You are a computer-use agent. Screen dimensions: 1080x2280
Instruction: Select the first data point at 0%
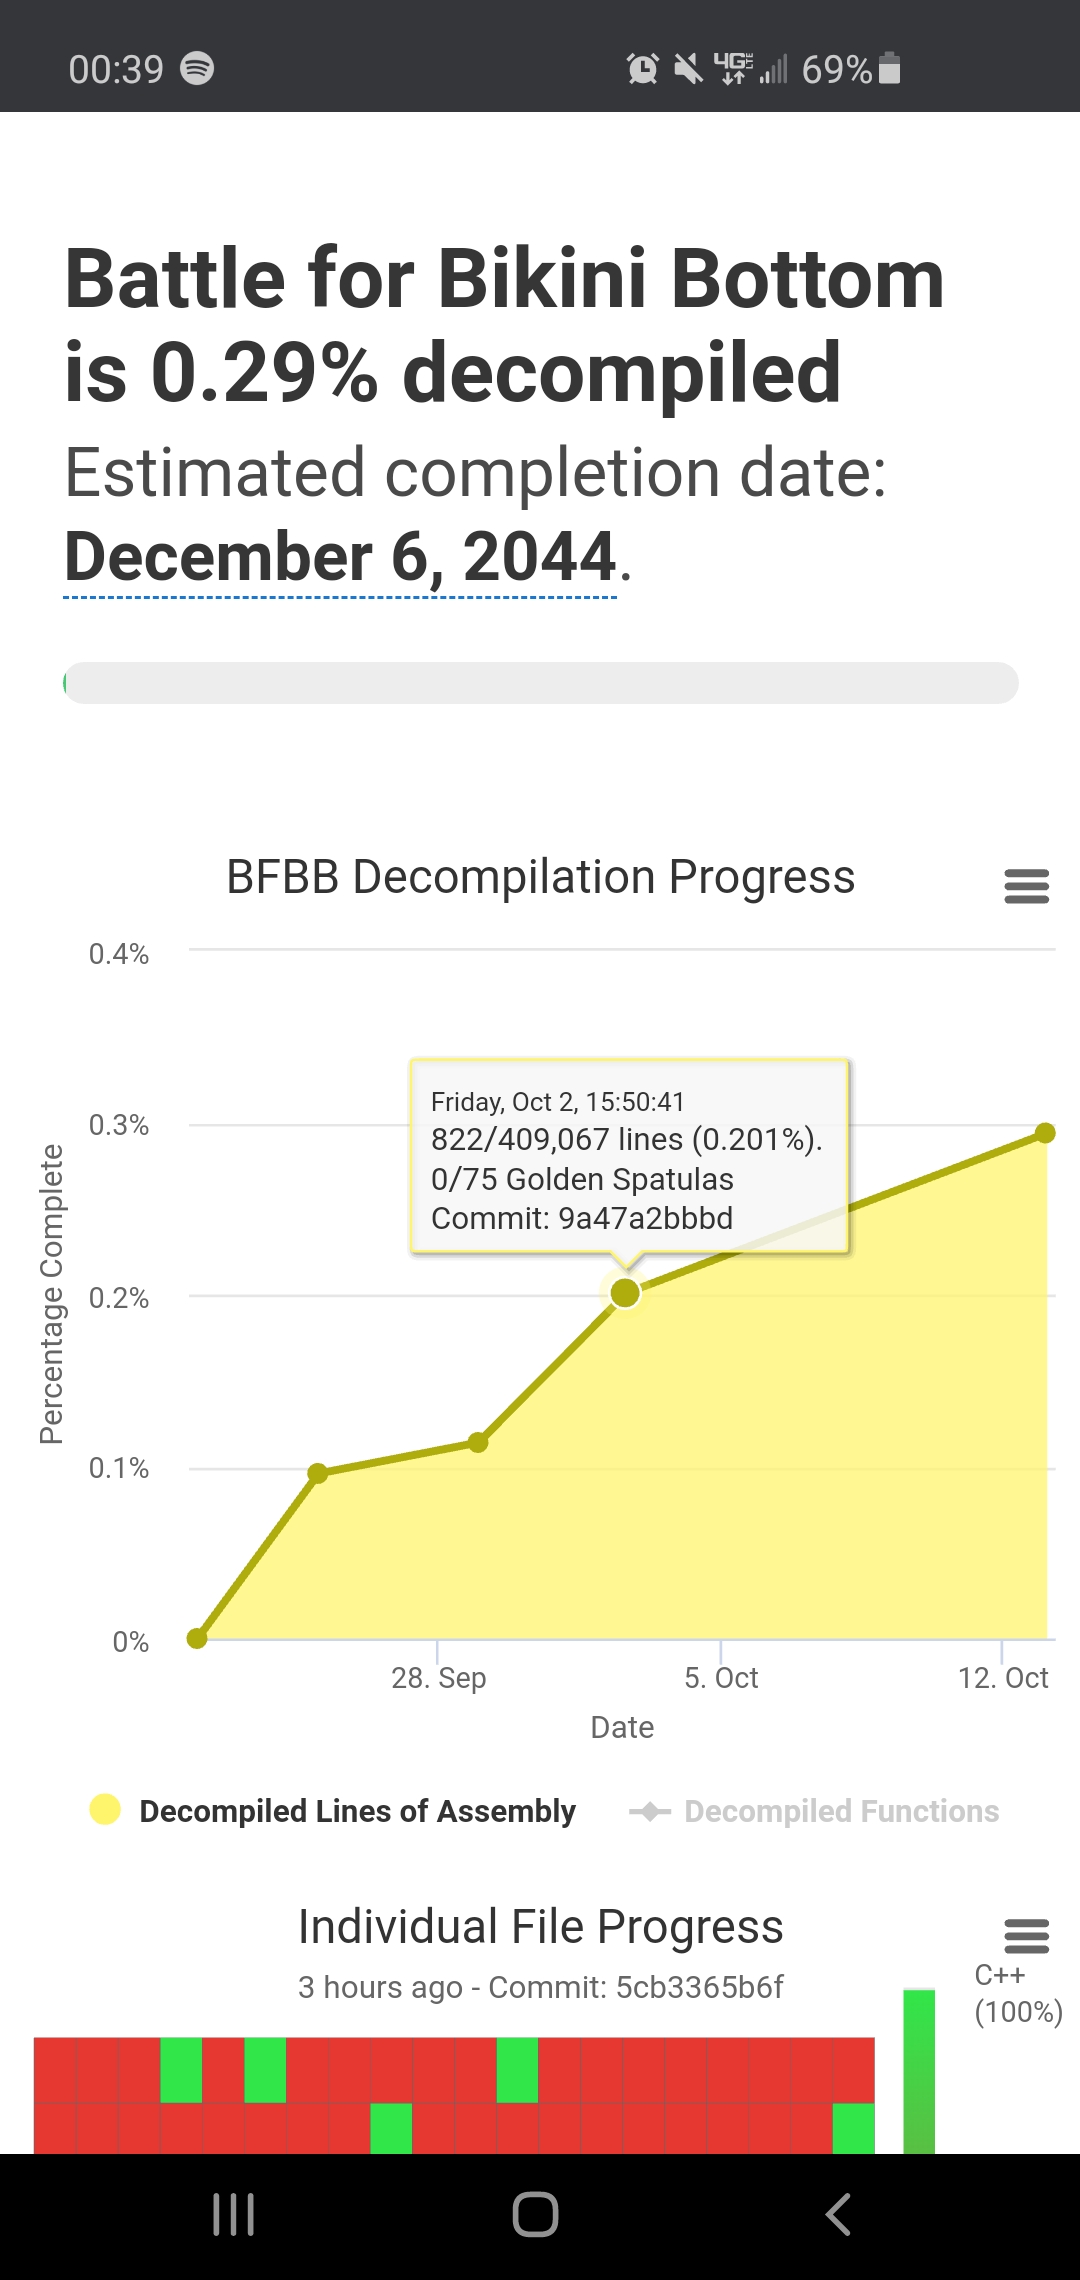197,1638
